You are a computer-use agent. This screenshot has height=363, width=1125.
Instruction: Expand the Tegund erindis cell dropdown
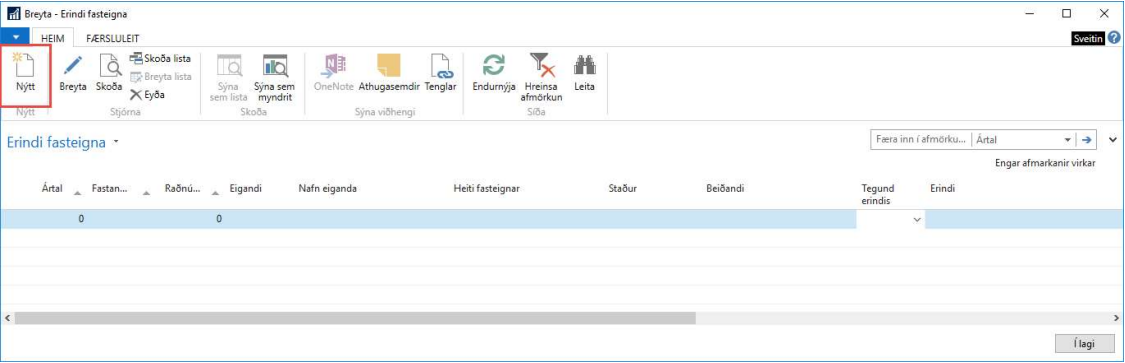(916, 220)
